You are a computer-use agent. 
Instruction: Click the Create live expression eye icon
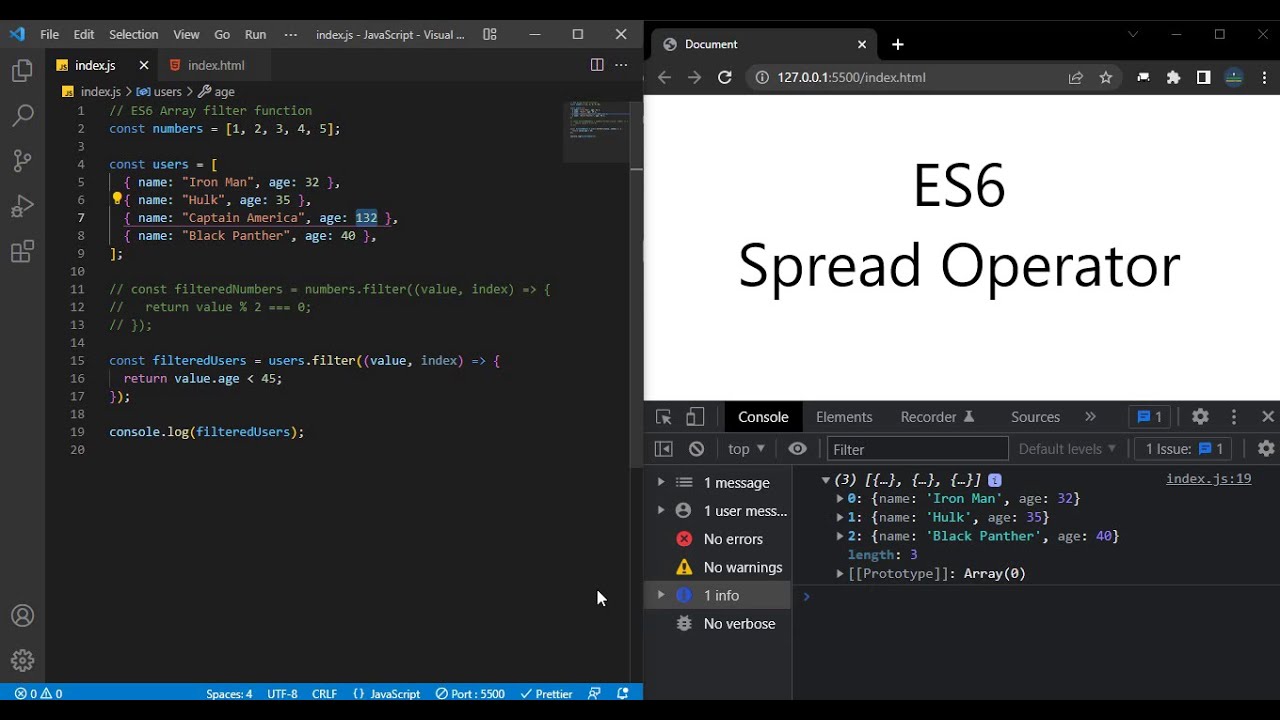[797, 449]
